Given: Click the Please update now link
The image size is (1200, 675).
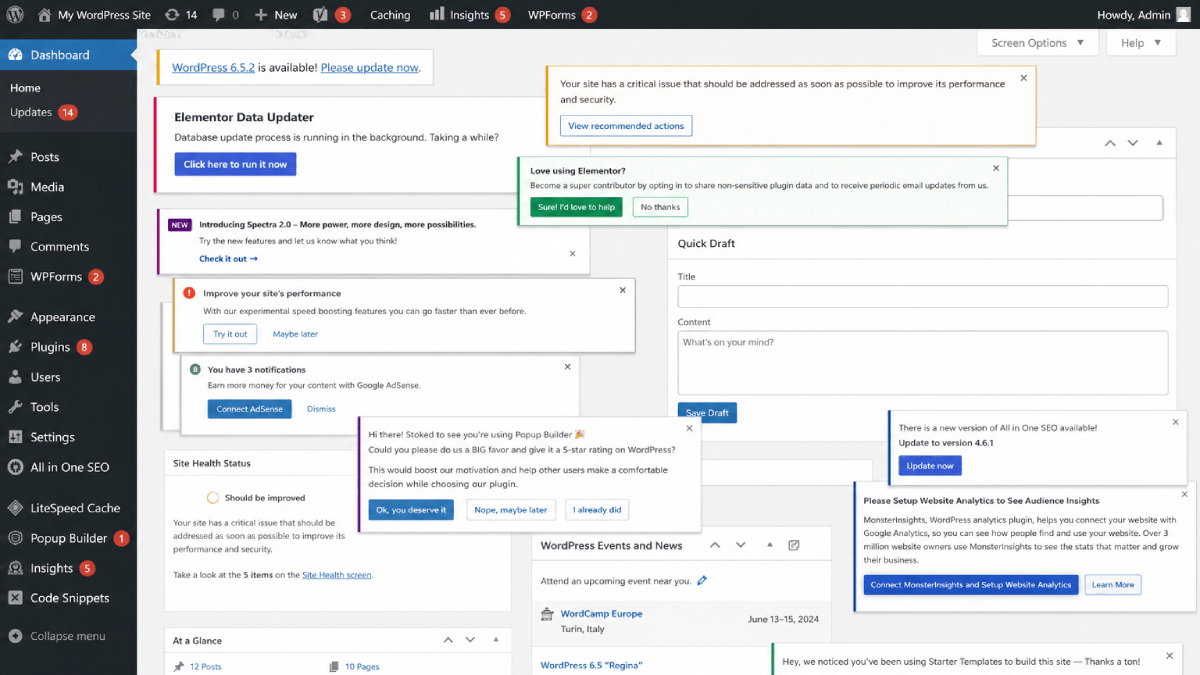Looking at the screenshot, I should 369,68.
